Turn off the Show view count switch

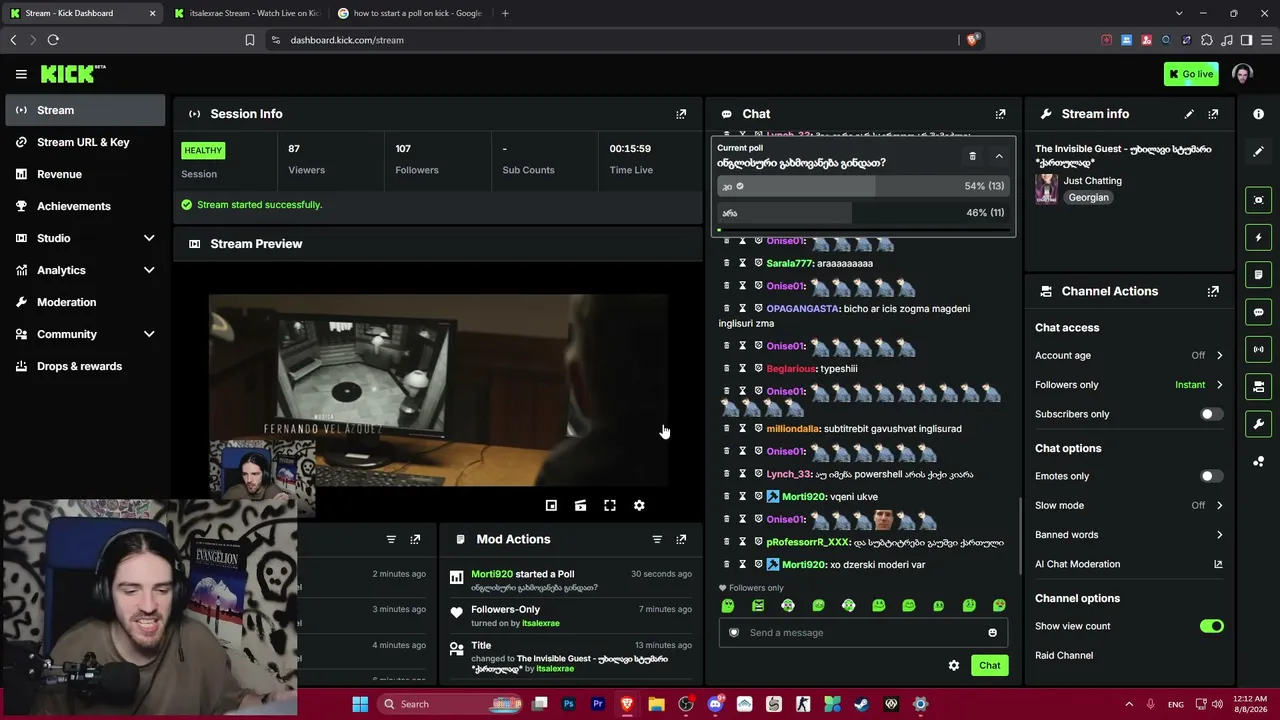(1211, 626)
